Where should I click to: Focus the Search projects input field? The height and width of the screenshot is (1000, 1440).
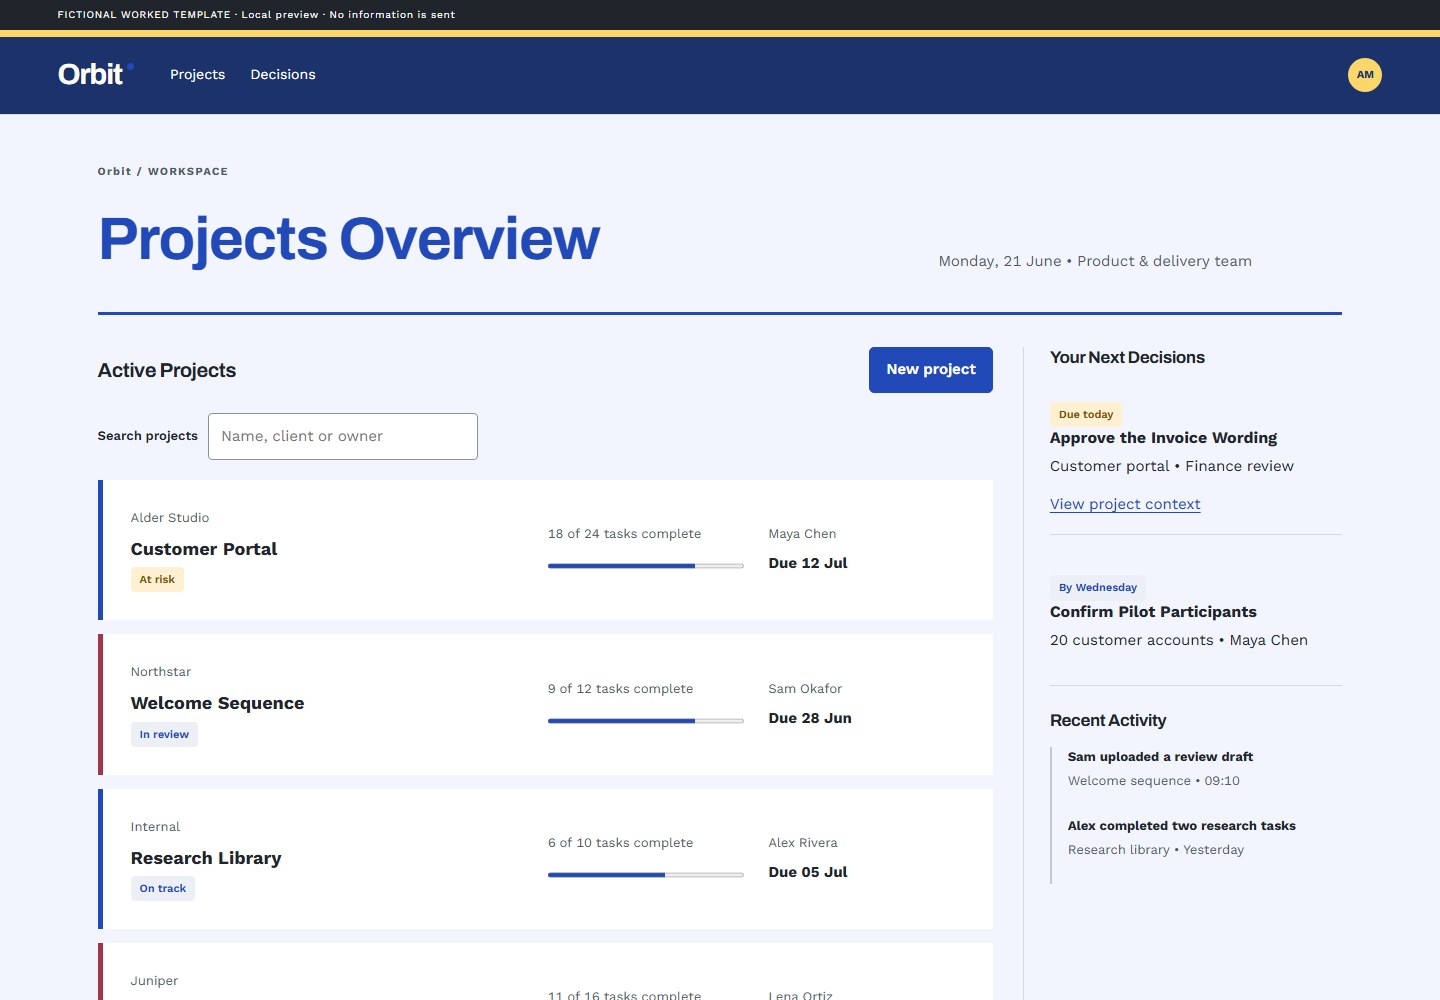click(343, 437)
